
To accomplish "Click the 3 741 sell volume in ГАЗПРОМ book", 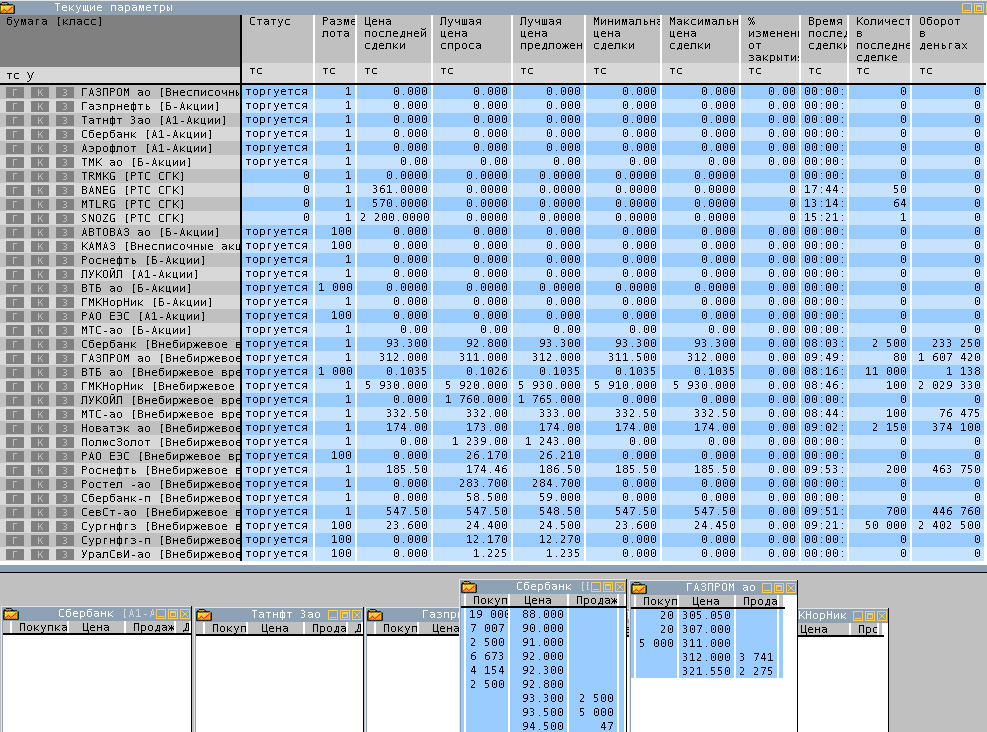I will [x=755, y=657].
